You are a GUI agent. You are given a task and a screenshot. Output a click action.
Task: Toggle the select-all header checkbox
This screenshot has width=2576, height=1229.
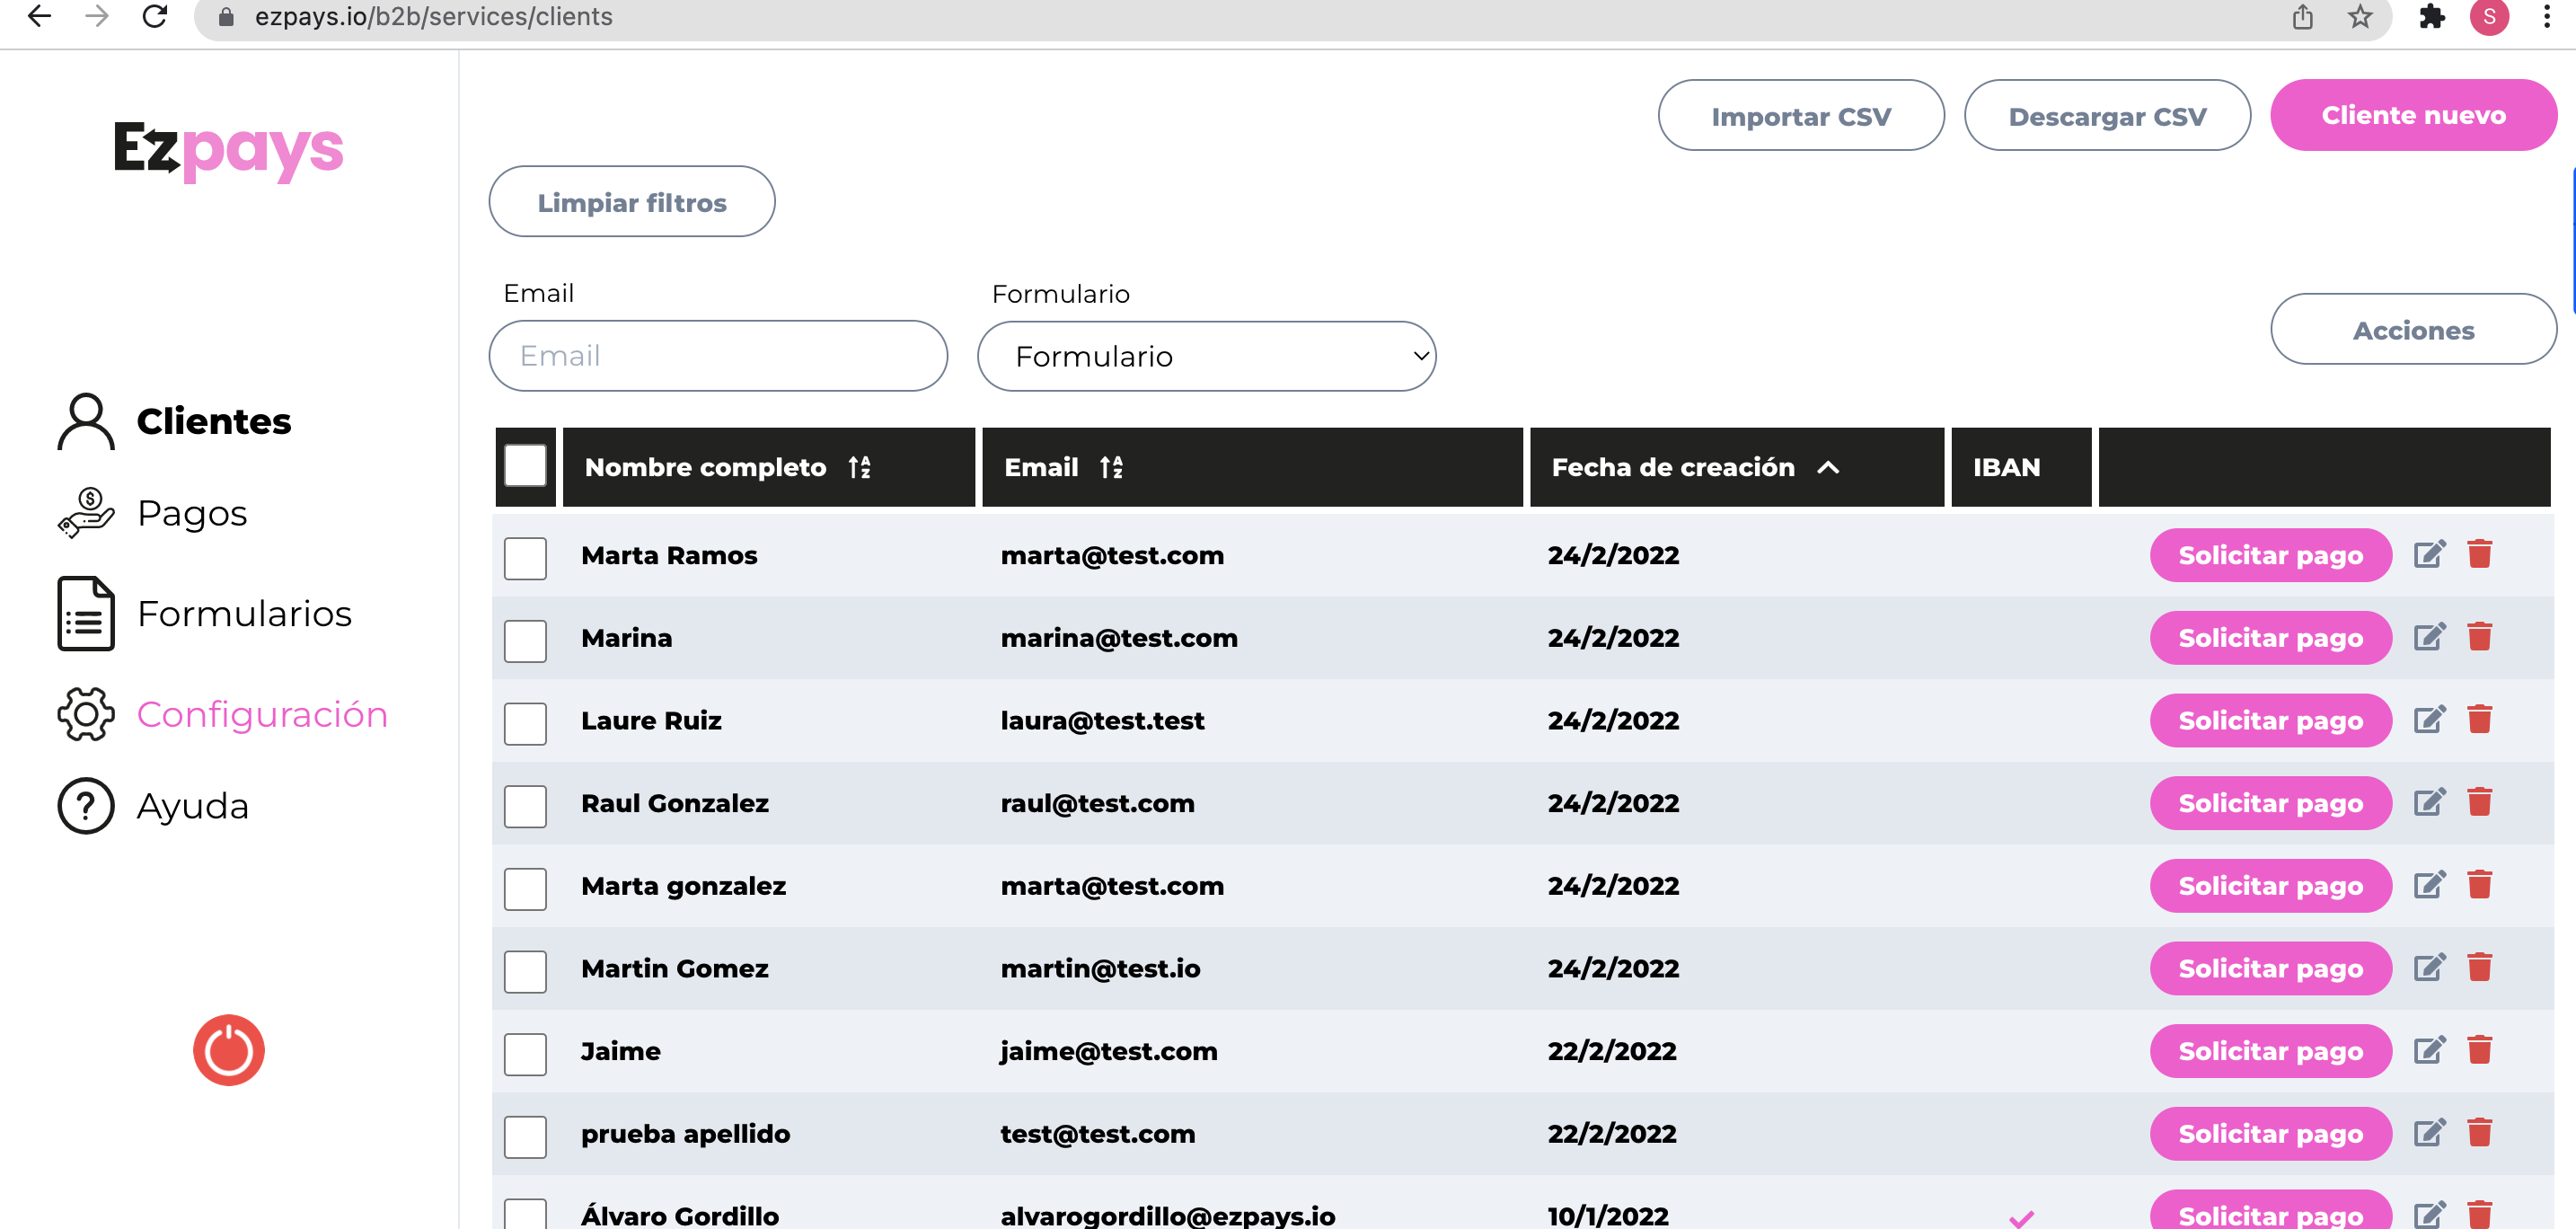[x=525, y=466]
